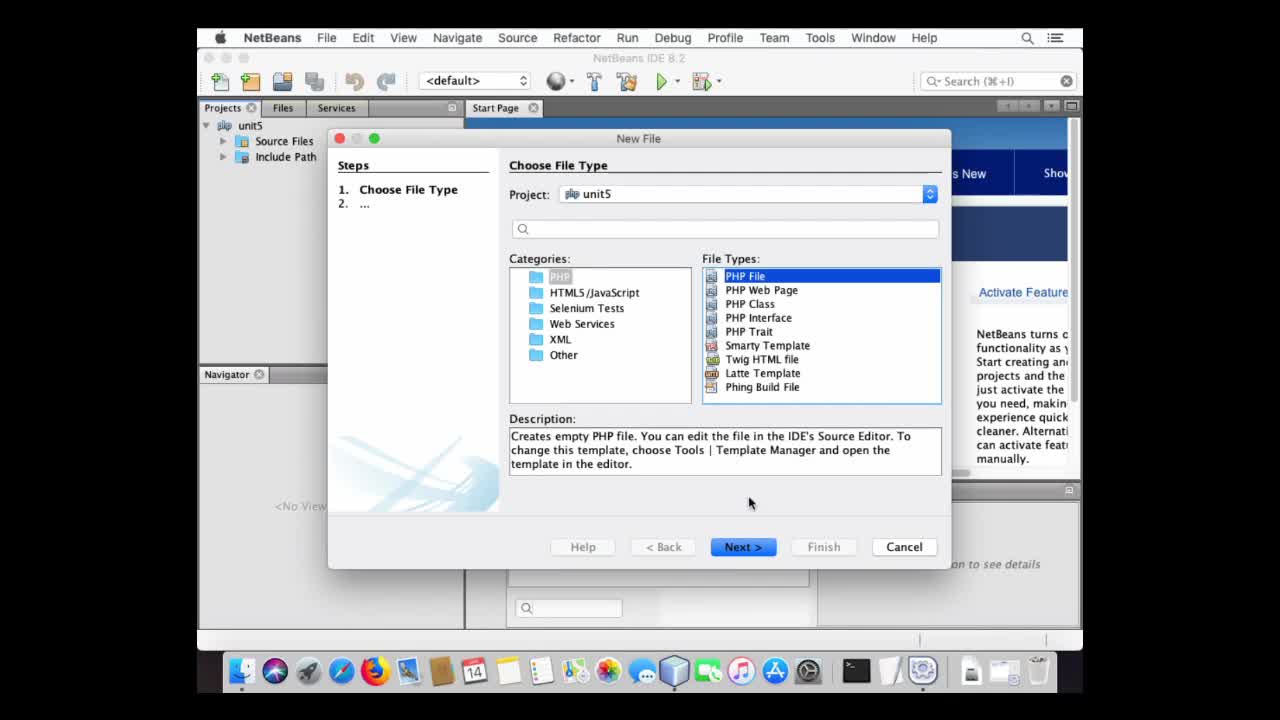Click the New Project toolbar icon
Screen dimensions: 1280x720
[x=251, y=81]
